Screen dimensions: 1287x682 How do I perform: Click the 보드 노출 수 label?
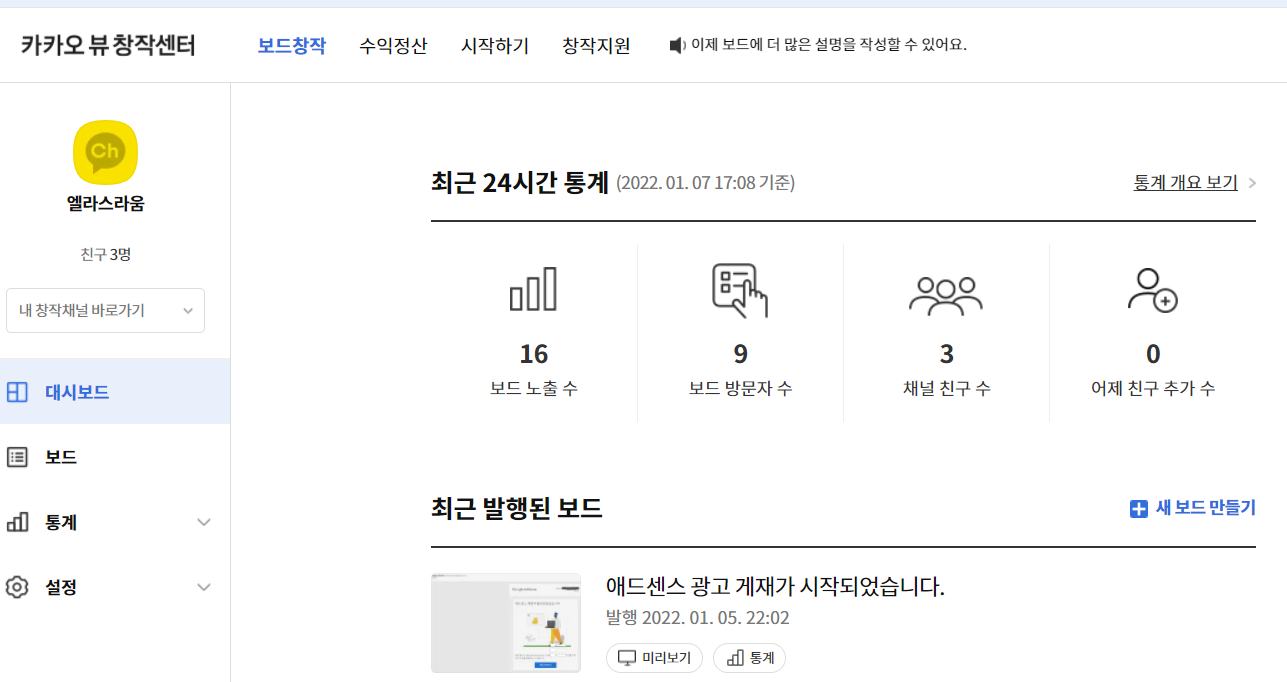(x=534, y=389)
